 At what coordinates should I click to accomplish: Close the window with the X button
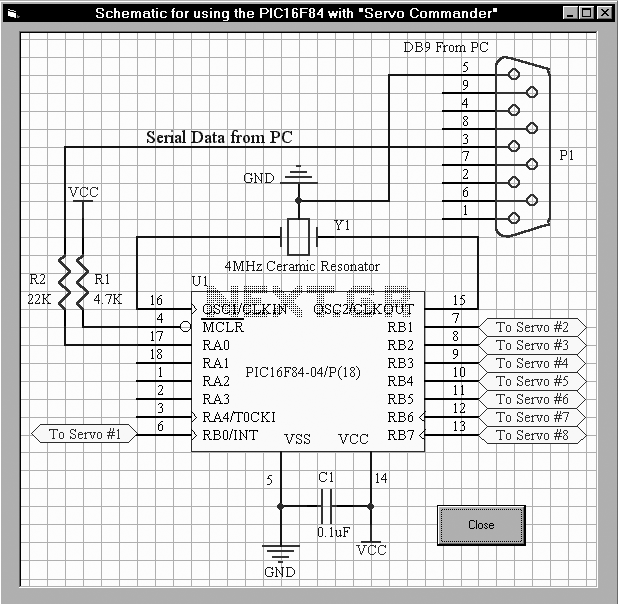[x=605, y=13]
